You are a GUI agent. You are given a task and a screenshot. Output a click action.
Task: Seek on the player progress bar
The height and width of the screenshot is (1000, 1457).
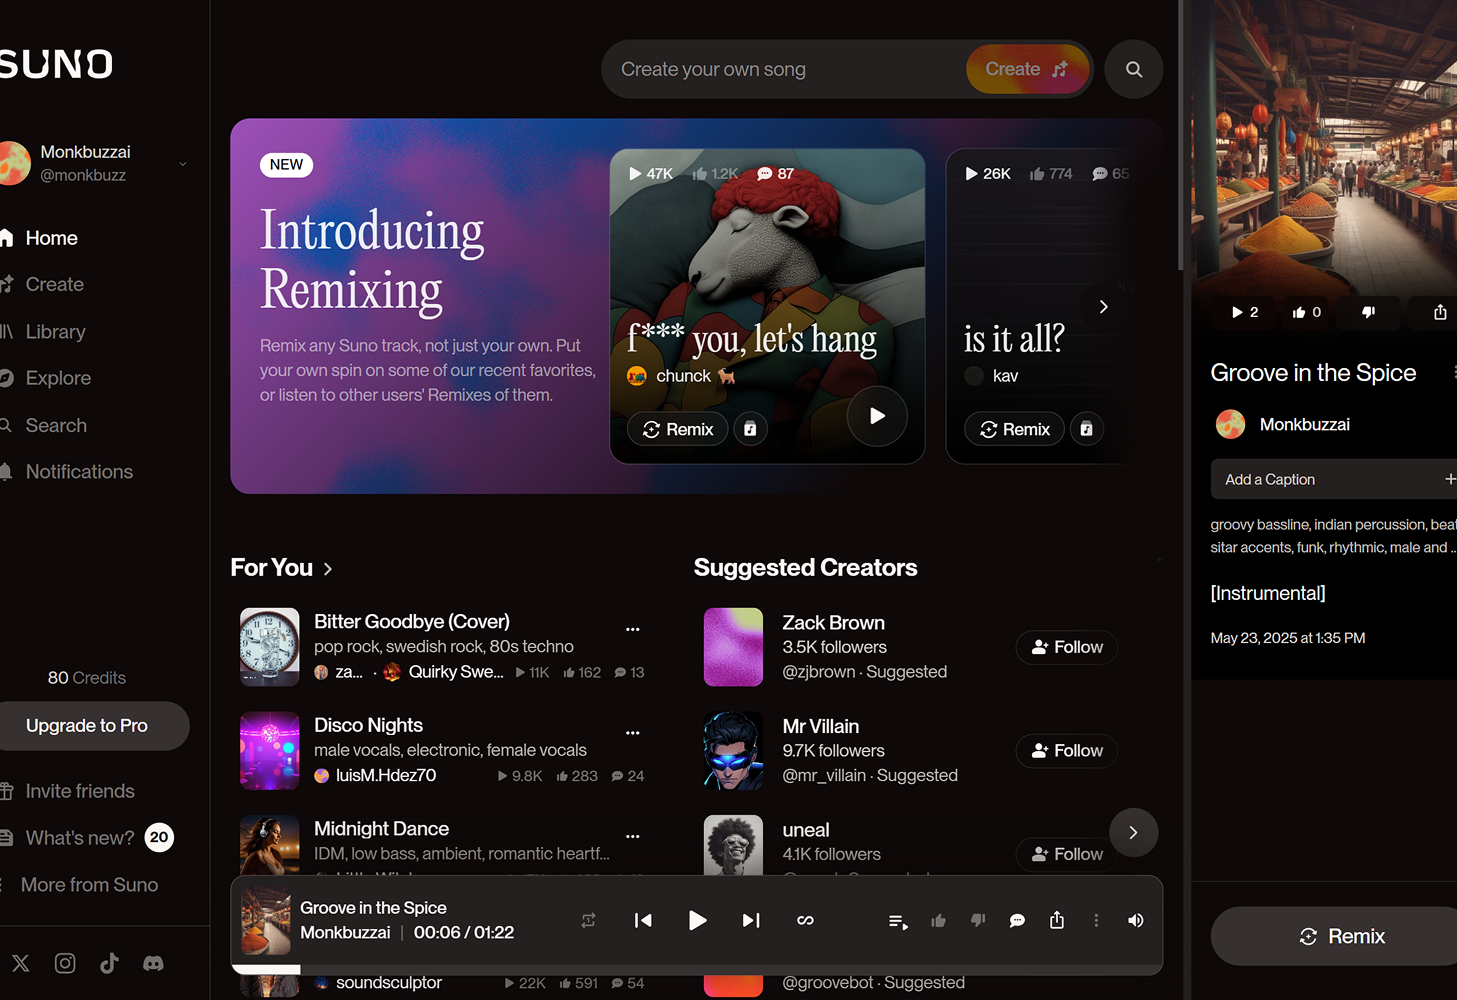[697, 970]
